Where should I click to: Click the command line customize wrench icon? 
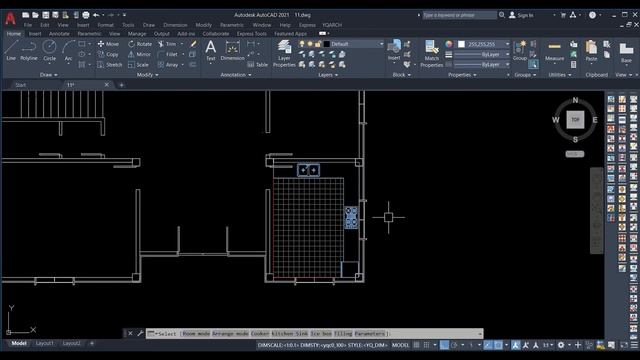coord(140,333)
